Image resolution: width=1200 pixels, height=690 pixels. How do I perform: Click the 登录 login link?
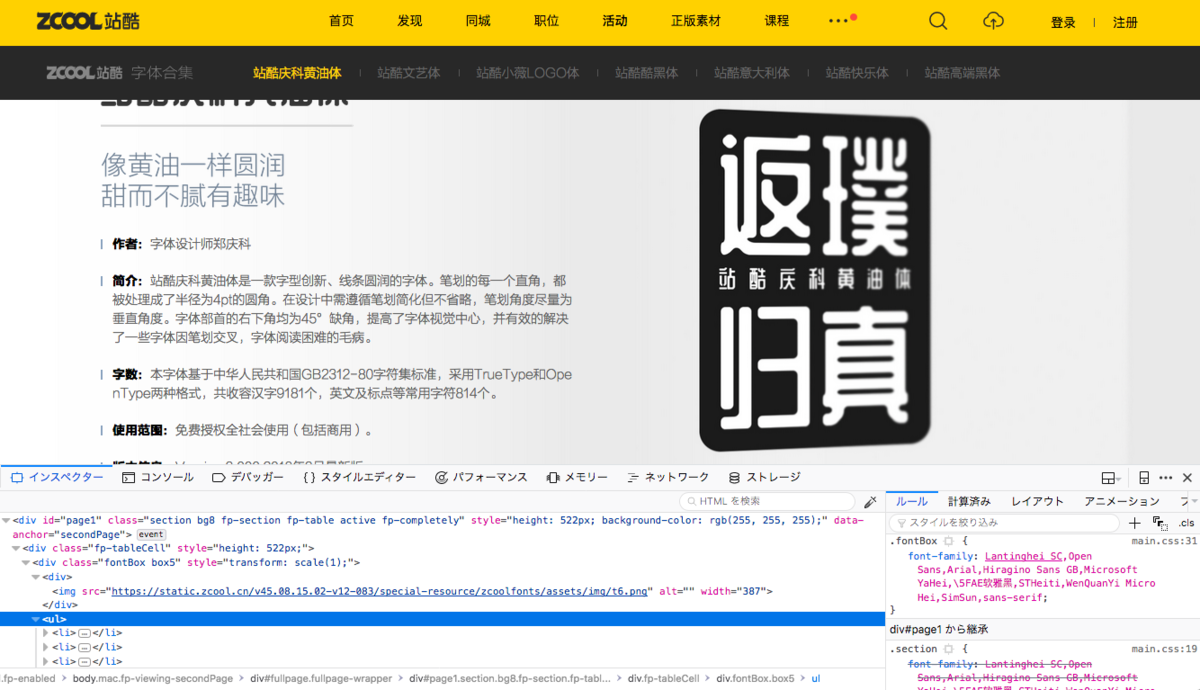(1063, 22)
